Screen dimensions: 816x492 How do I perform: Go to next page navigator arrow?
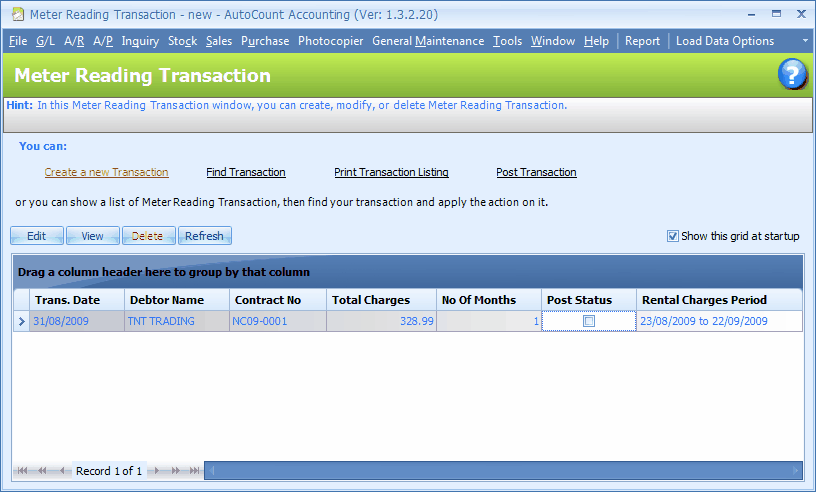(x=175, y=471)
